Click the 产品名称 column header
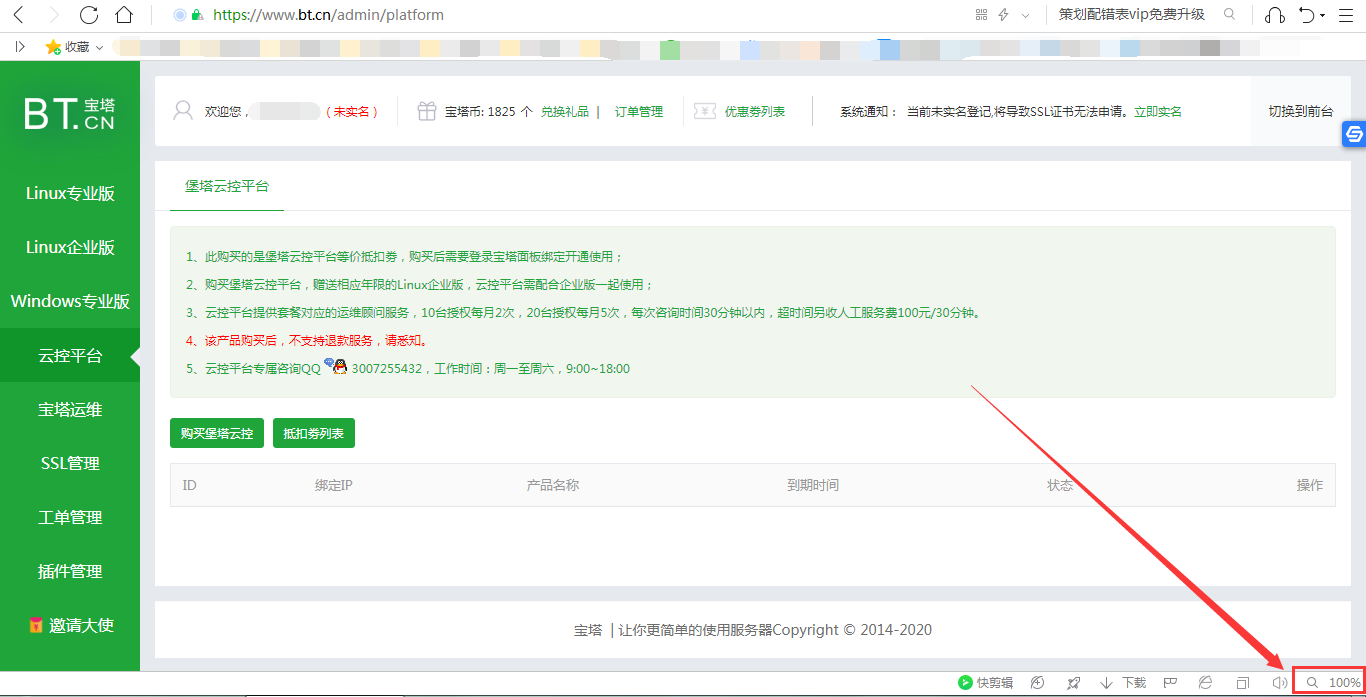1366x697 pixels. tap(553, 485)
